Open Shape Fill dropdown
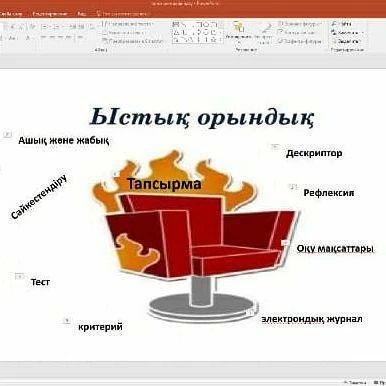This screenshot has width=386, height=386. point(299,24)
